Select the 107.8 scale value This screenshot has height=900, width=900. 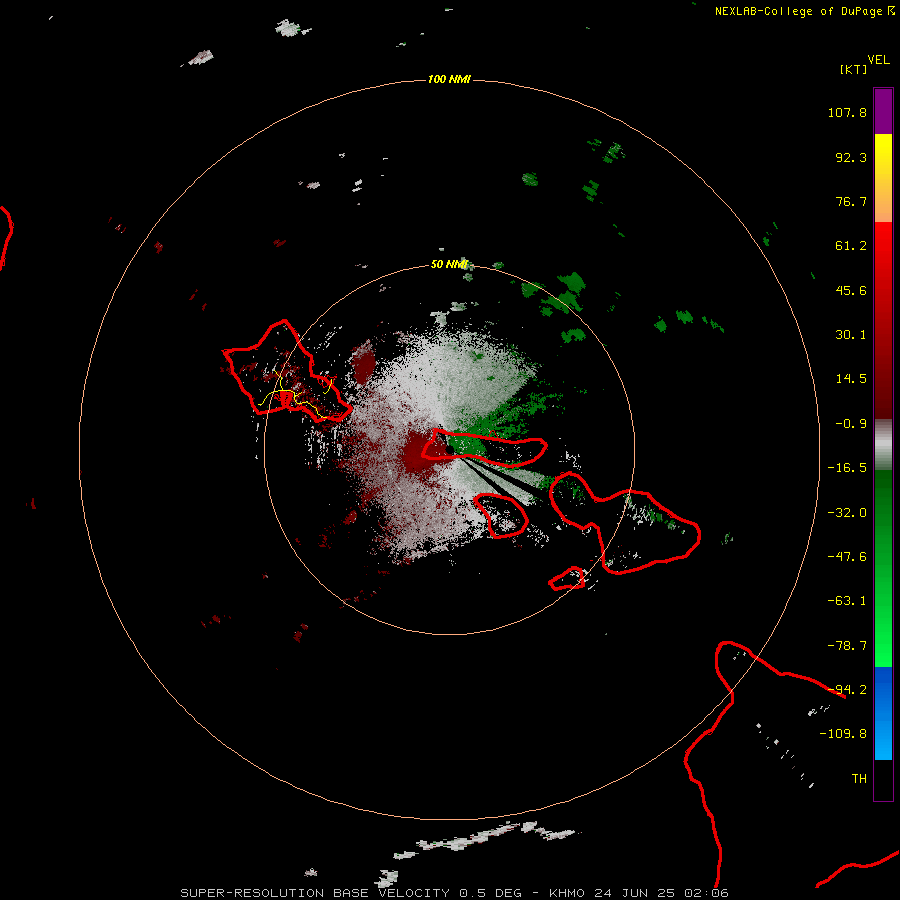click(847, 112)
